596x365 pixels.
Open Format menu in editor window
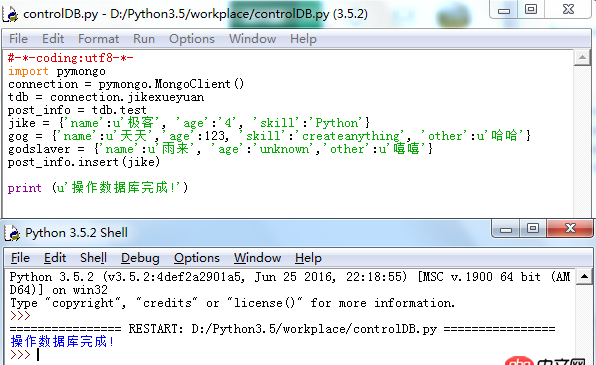click(98, 39)
